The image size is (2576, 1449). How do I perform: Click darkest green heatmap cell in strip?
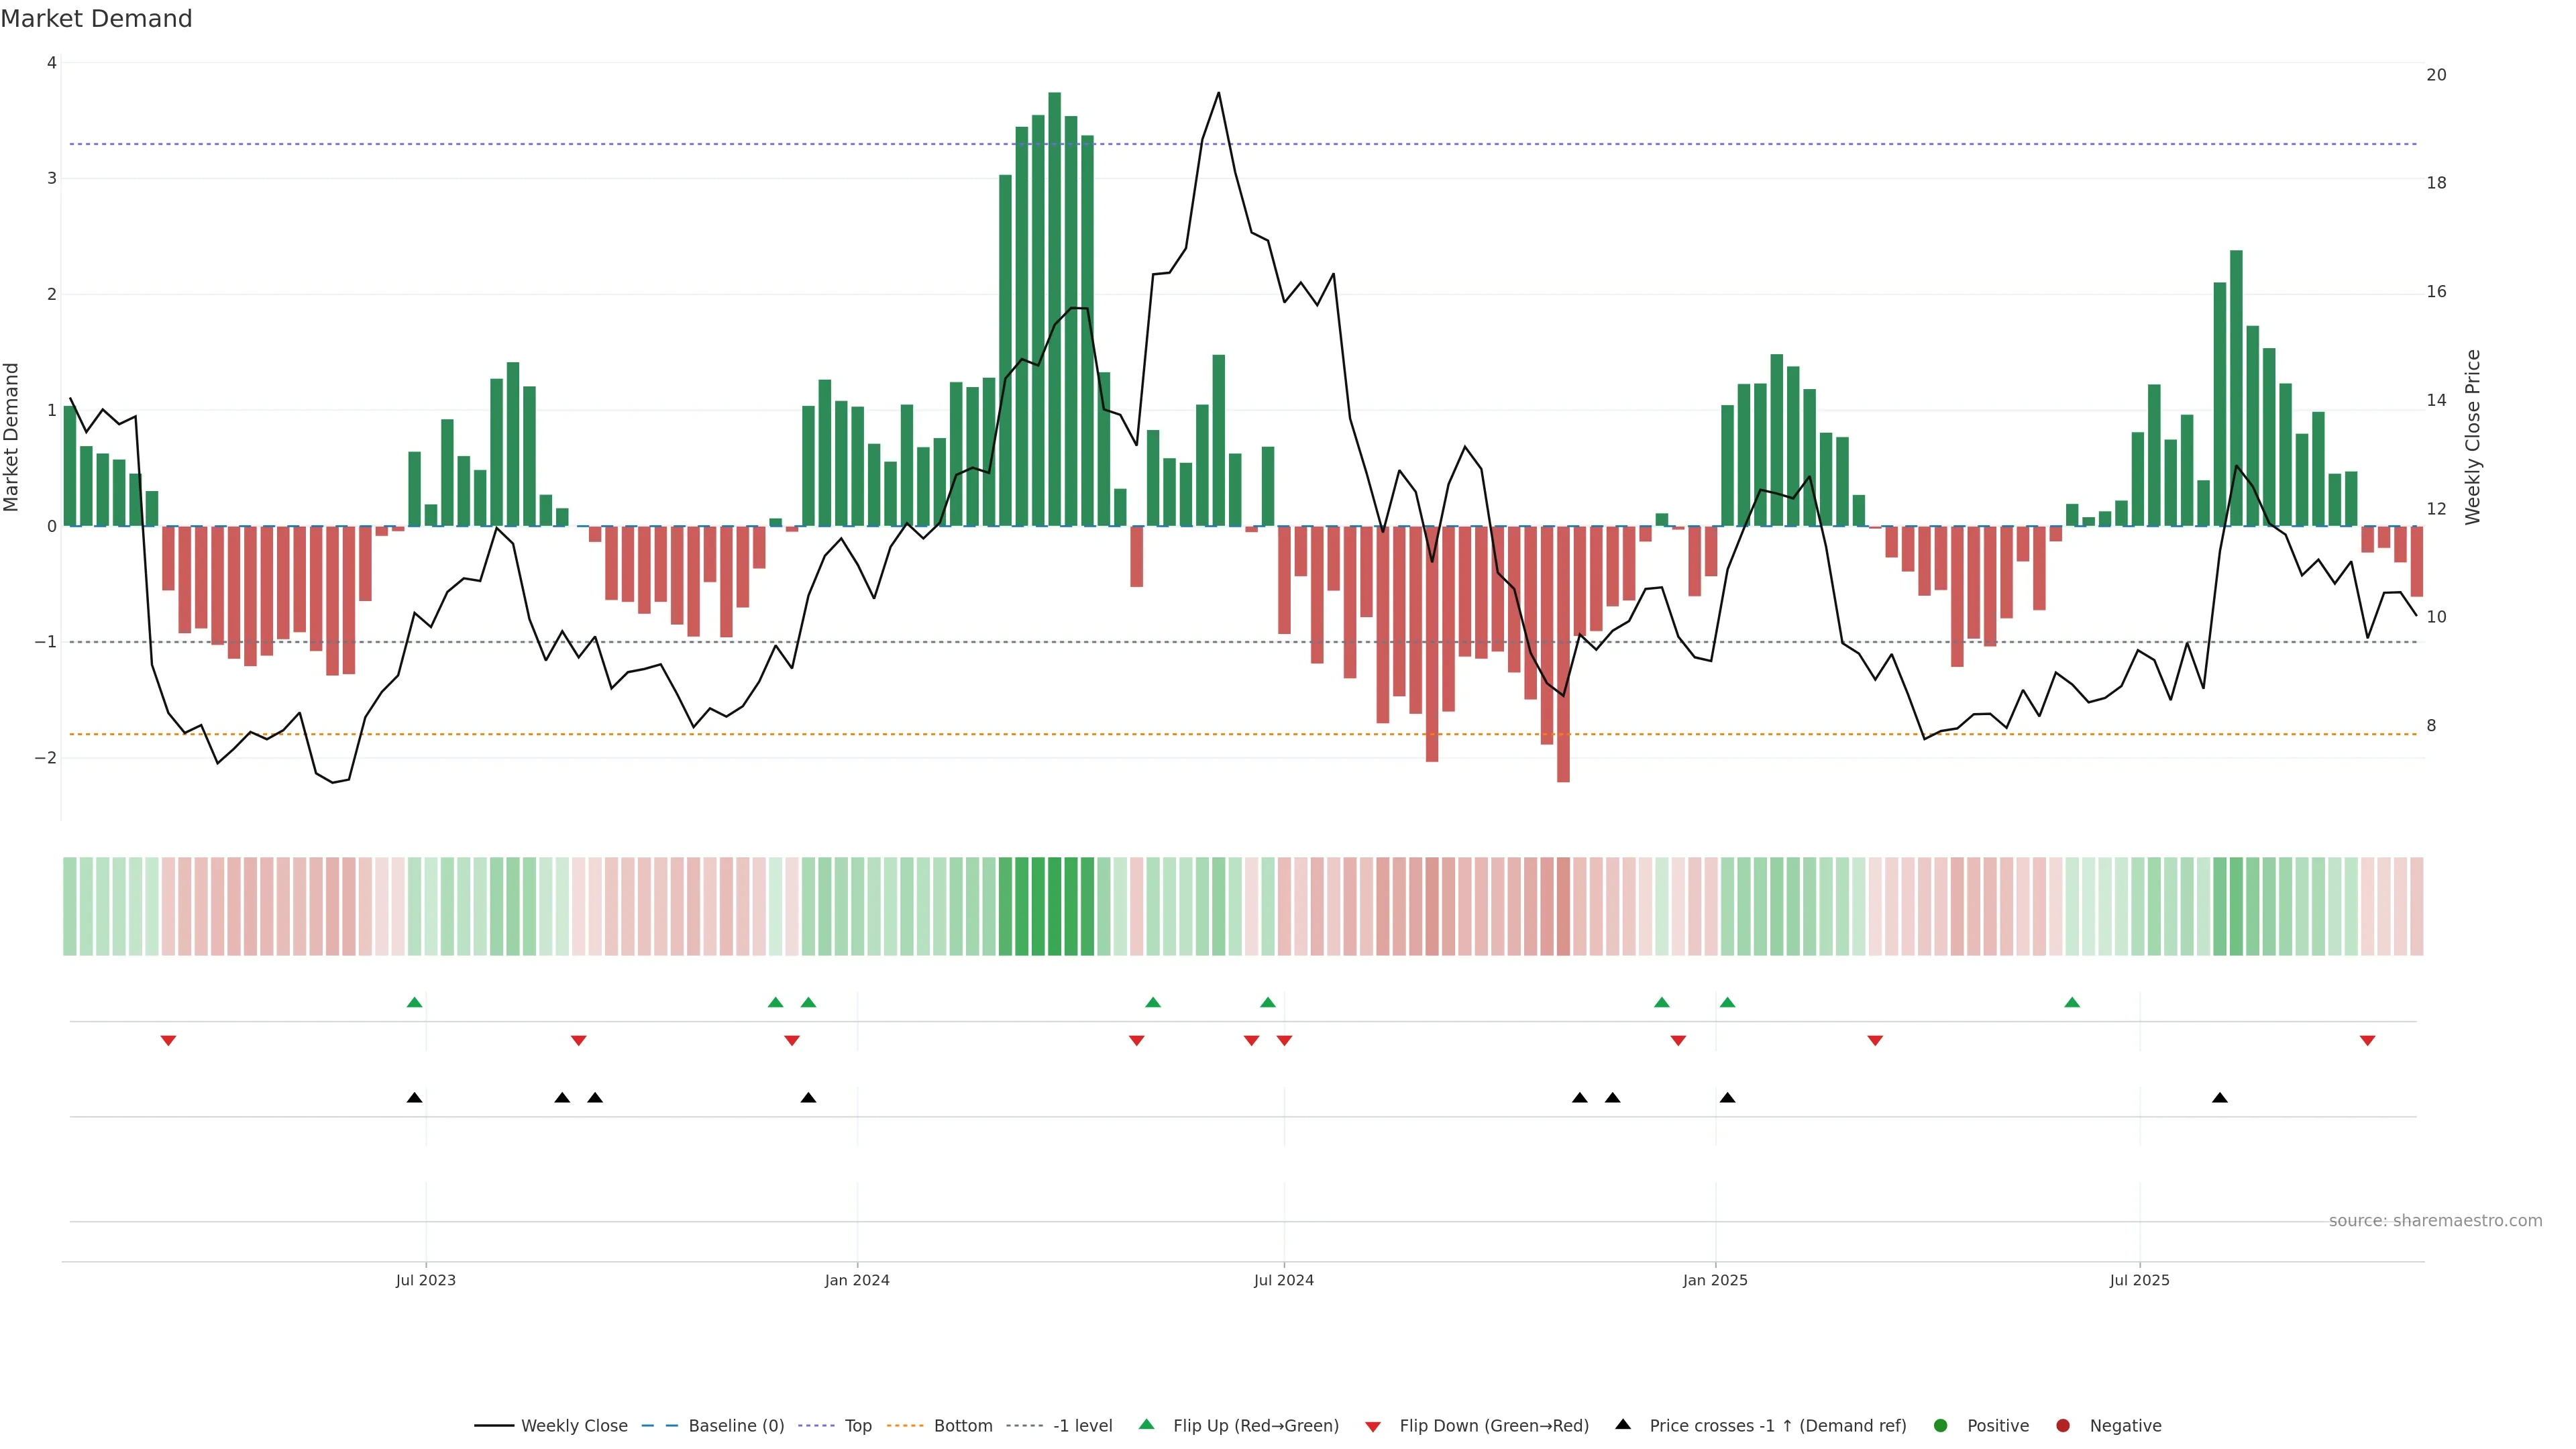tap(1055, 906)
